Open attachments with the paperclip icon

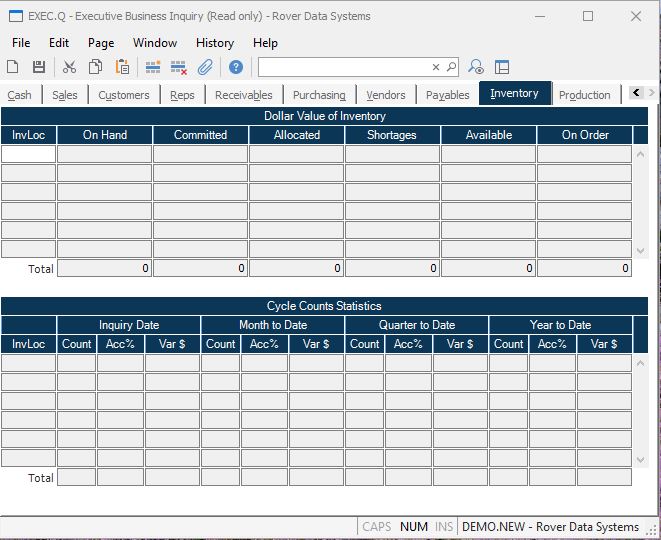pos(205,67)
